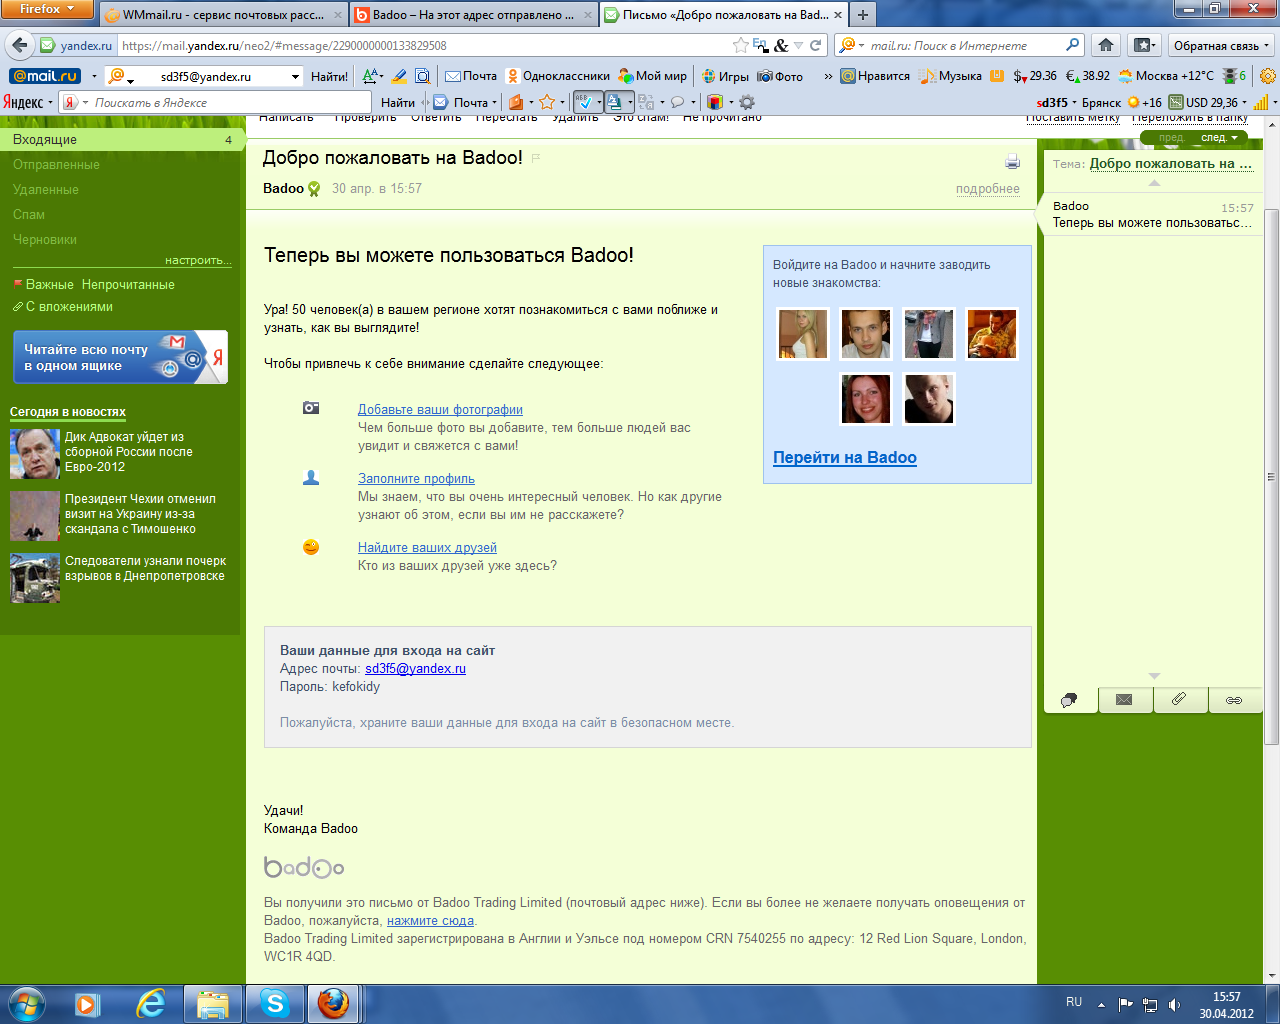Click the mail.ru logo on the toolbar
Viewport: 1280px width, 1024px height.
tap(45, 76)
